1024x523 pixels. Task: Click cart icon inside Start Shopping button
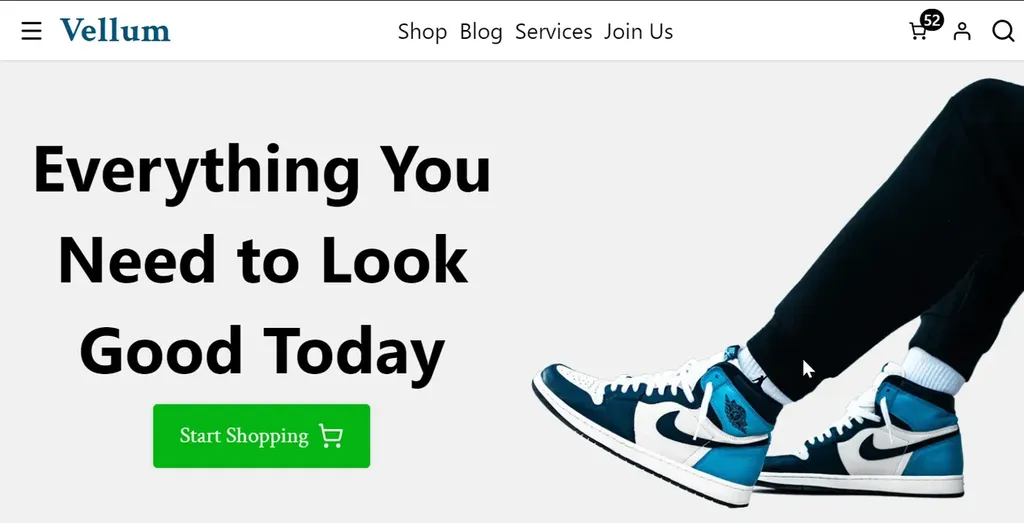[330, 436]
